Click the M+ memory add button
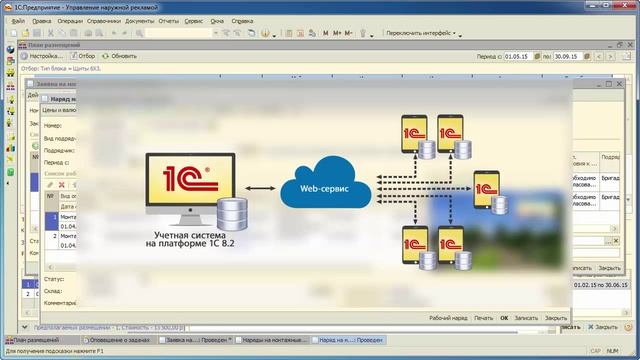Viewport: 640px width, 360px height. (x=337, y=33)
